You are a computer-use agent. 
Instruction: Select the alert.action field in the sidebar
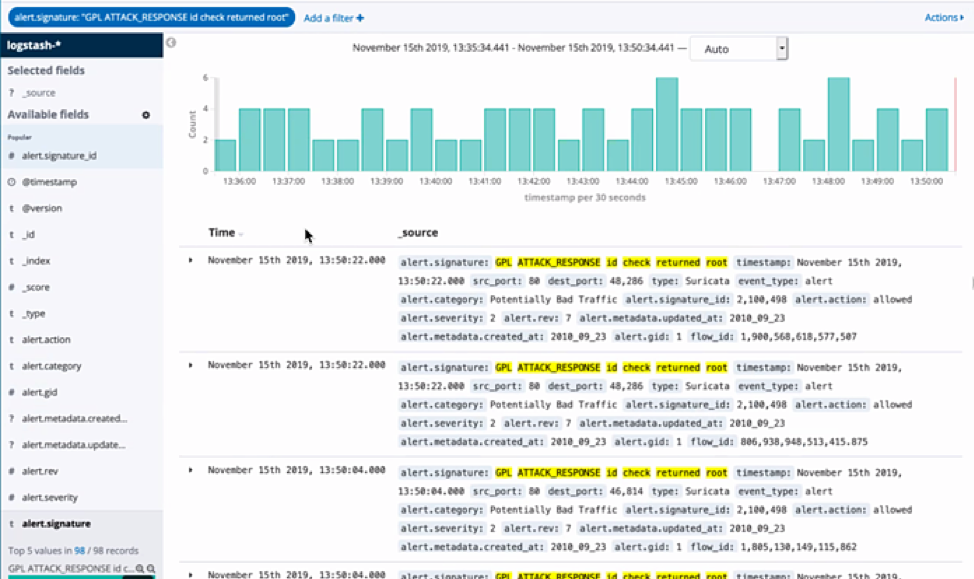click(82, 340)
